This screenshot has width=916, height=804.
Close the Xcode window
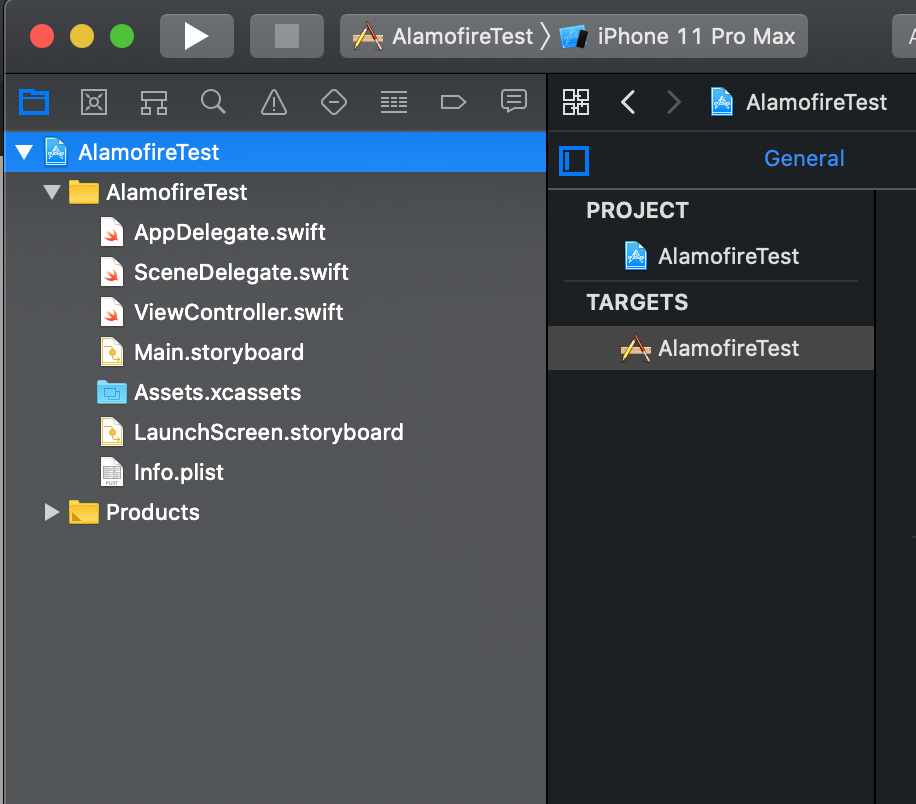pos(42,36)
